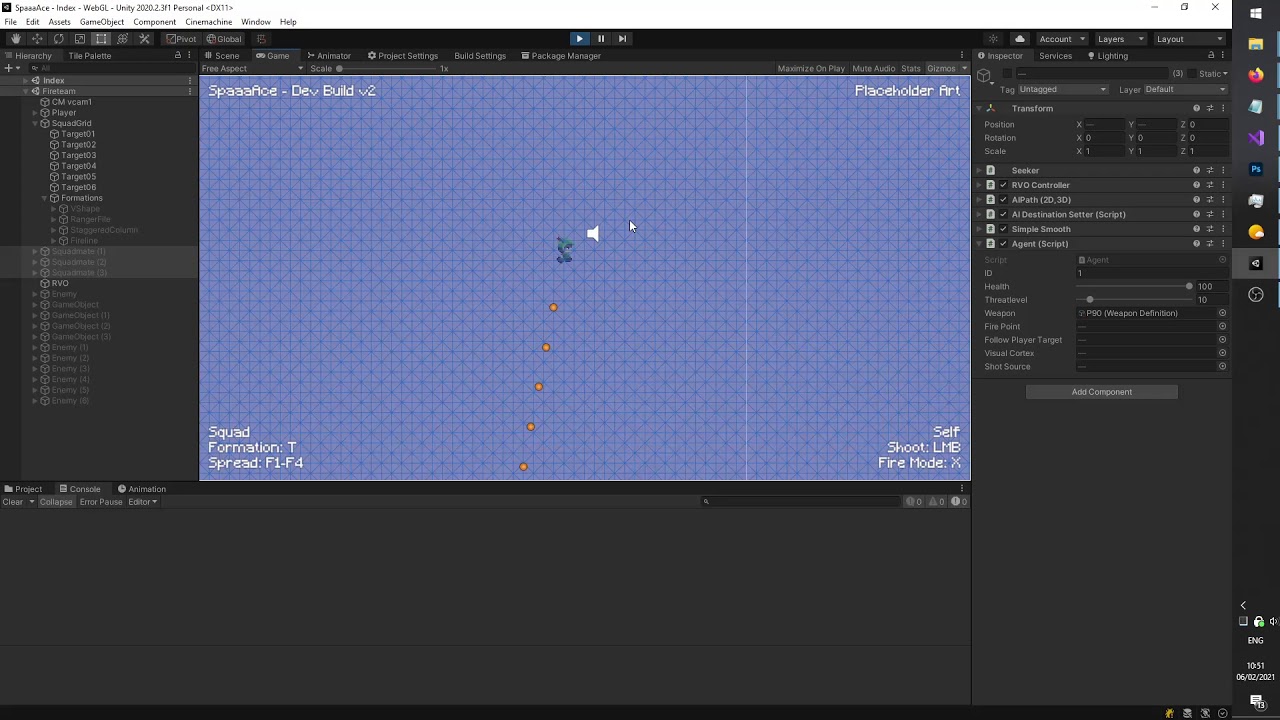The height and width of the screenshot is (720, 1280).
Task: Activate the Rect Transform tool
Action: (101, 39)
